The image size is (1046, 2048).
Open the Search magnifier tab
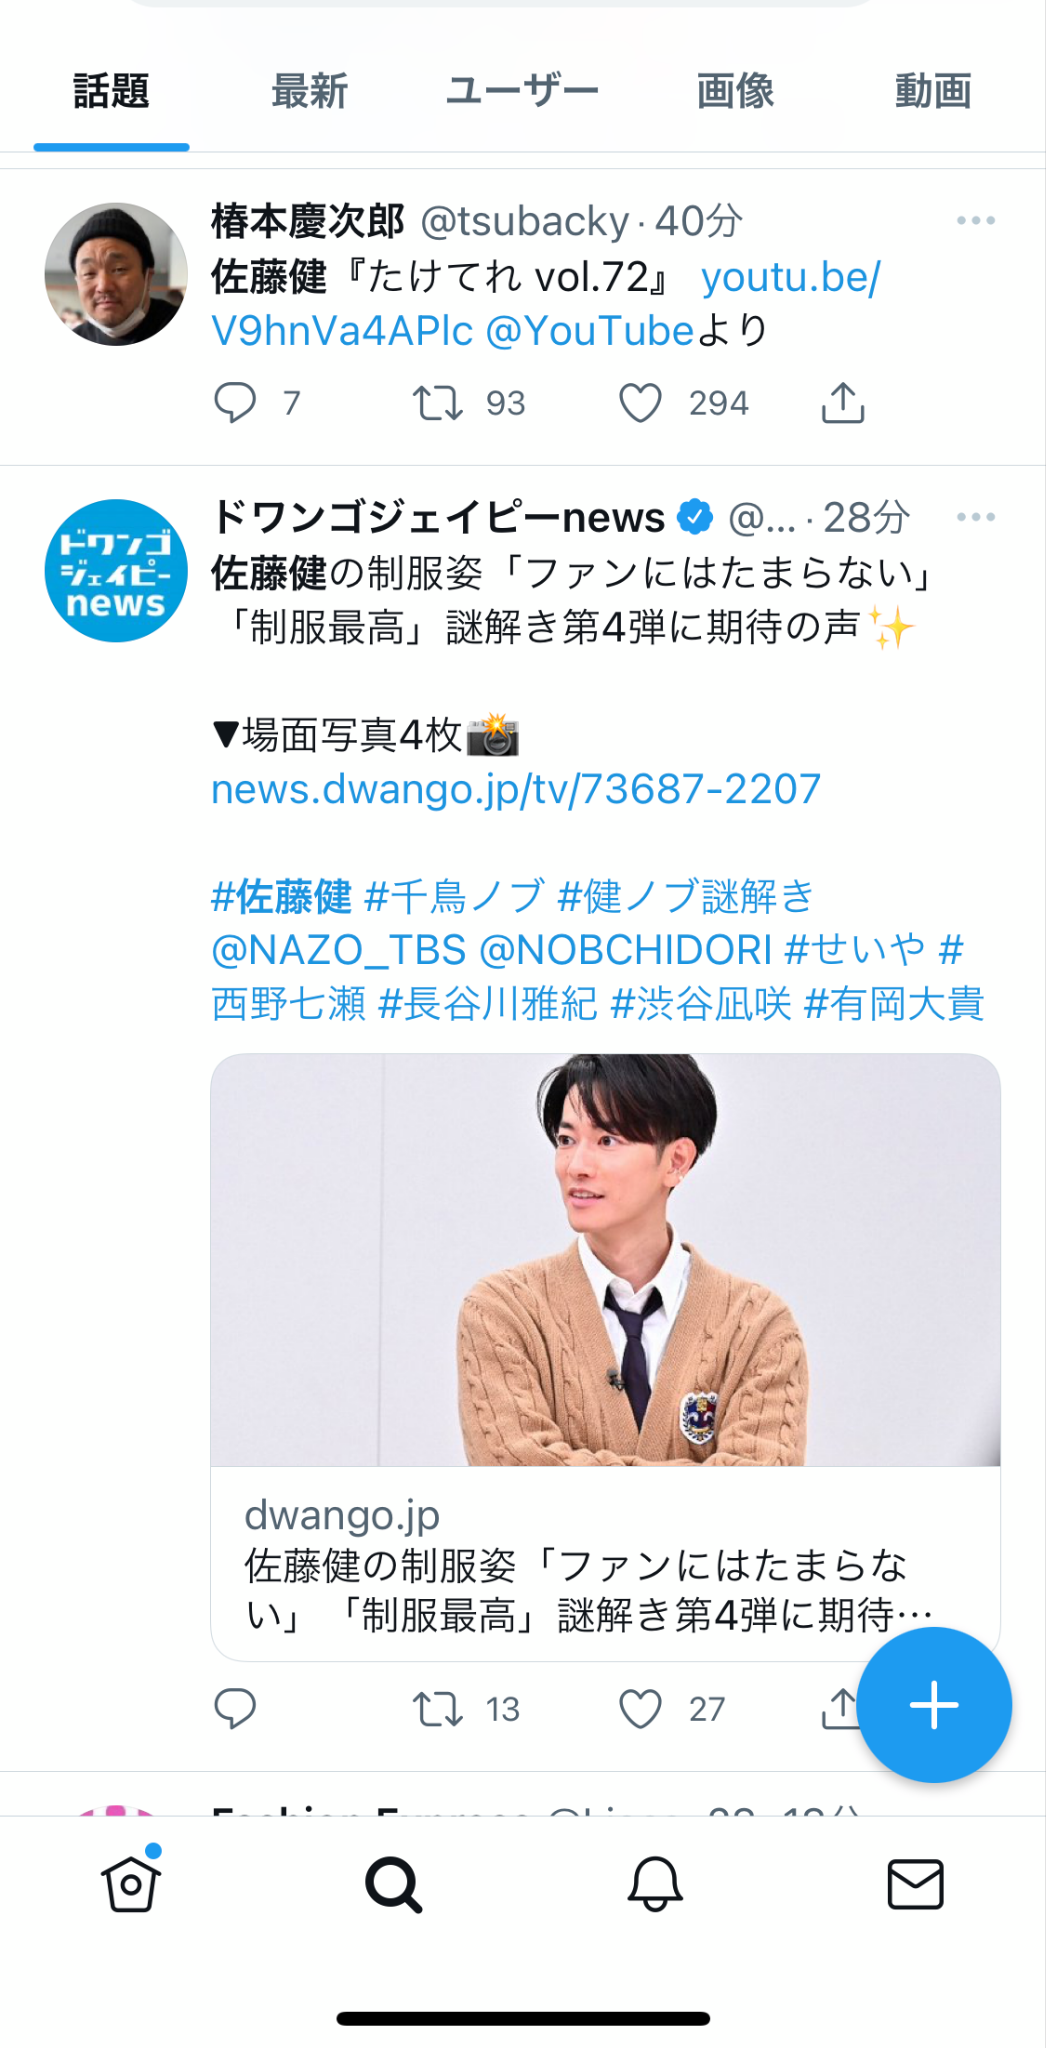[x=393, y=1884]
